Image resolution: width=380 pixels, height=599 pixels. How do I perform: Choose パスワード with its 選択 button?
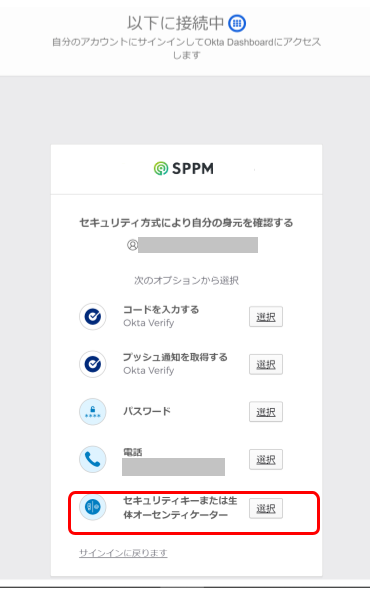click(266, 412)
